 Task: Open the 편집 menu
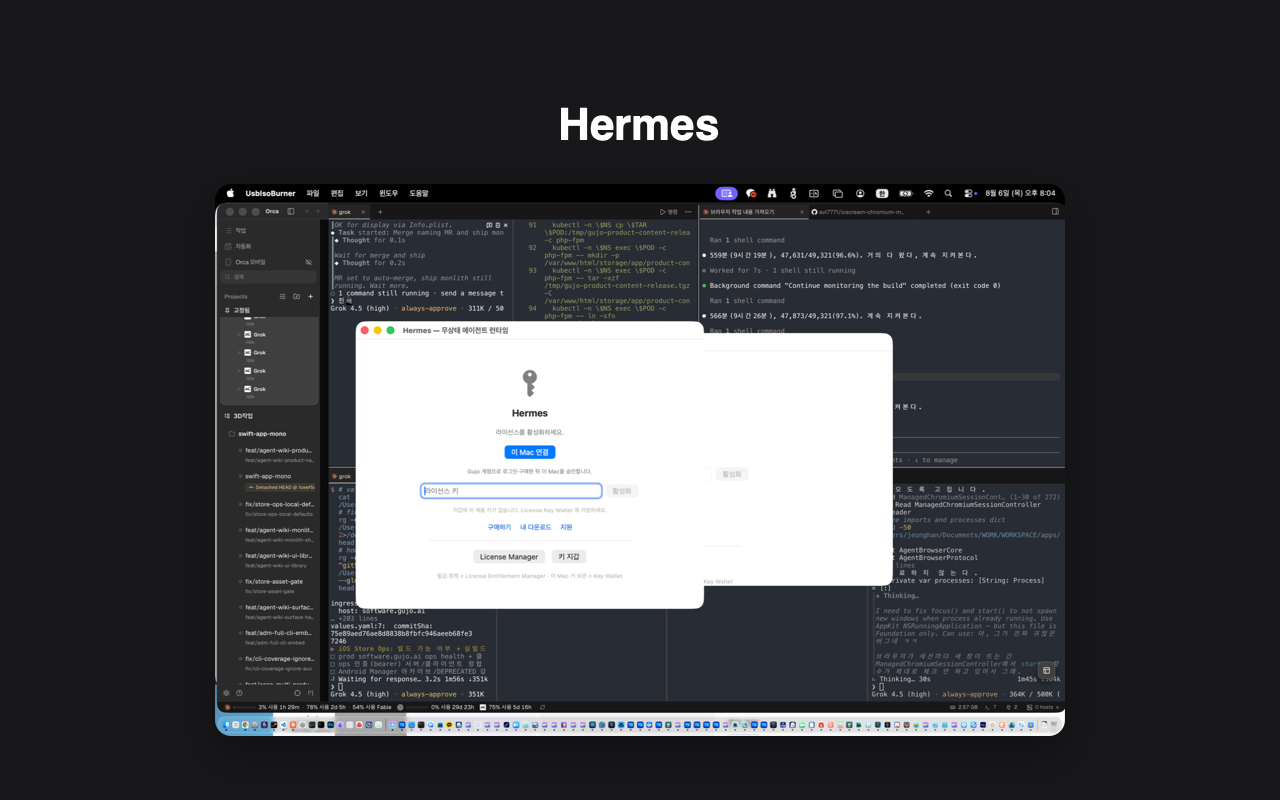(x=337, y=193)
